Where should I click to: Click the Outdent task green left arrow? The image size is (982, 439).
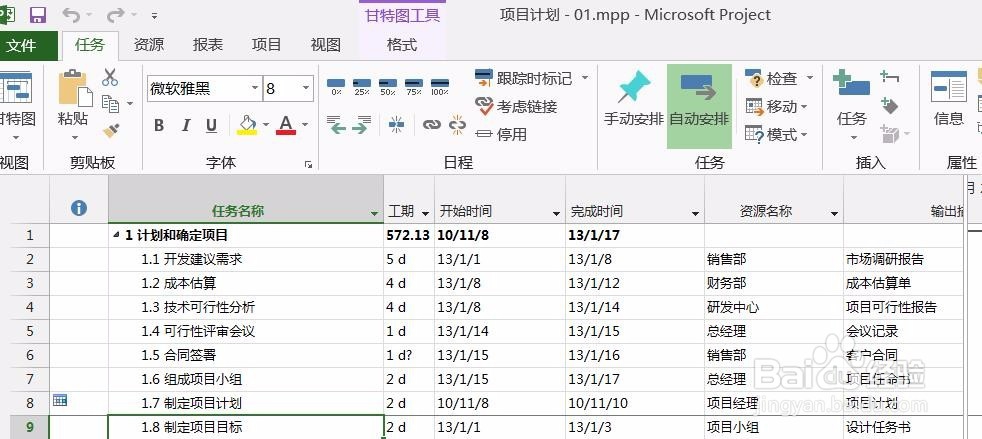click(x=337, y=125)
